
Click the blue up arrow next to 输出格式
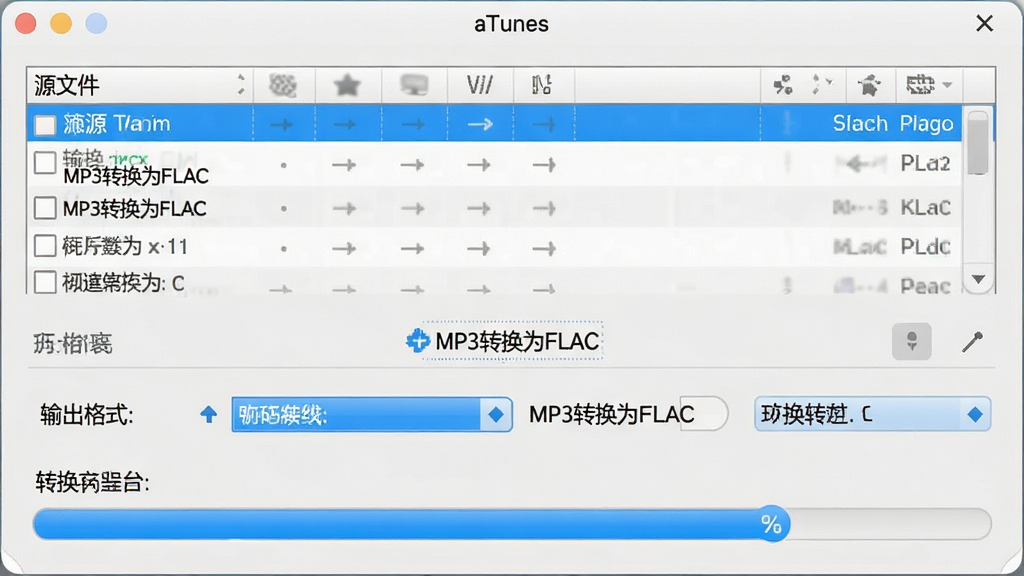tap(208, 414)
